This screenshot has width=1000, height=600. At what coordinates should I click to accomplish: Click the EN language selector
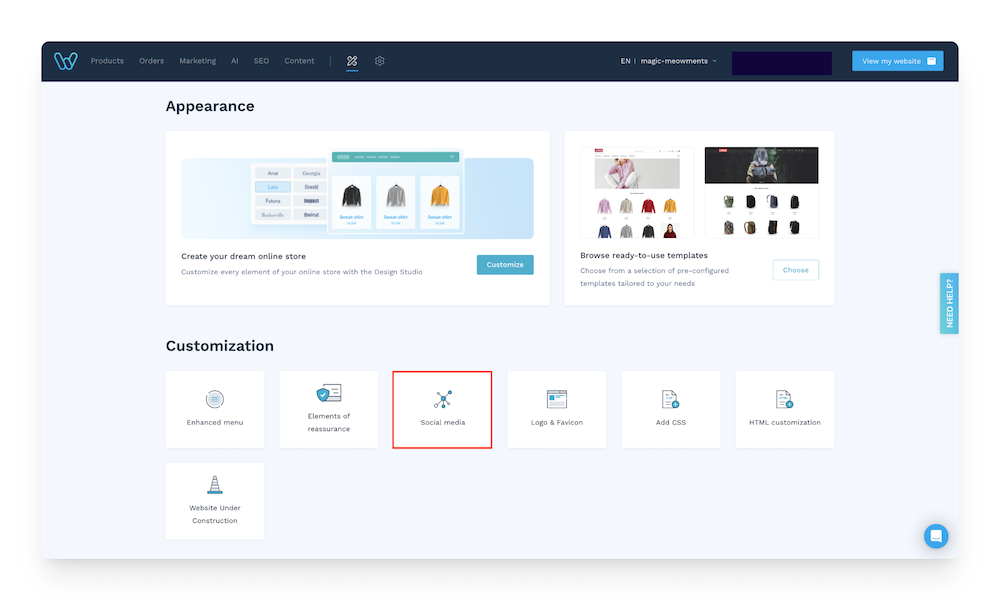pyautogui.click(x=625, y=61)
